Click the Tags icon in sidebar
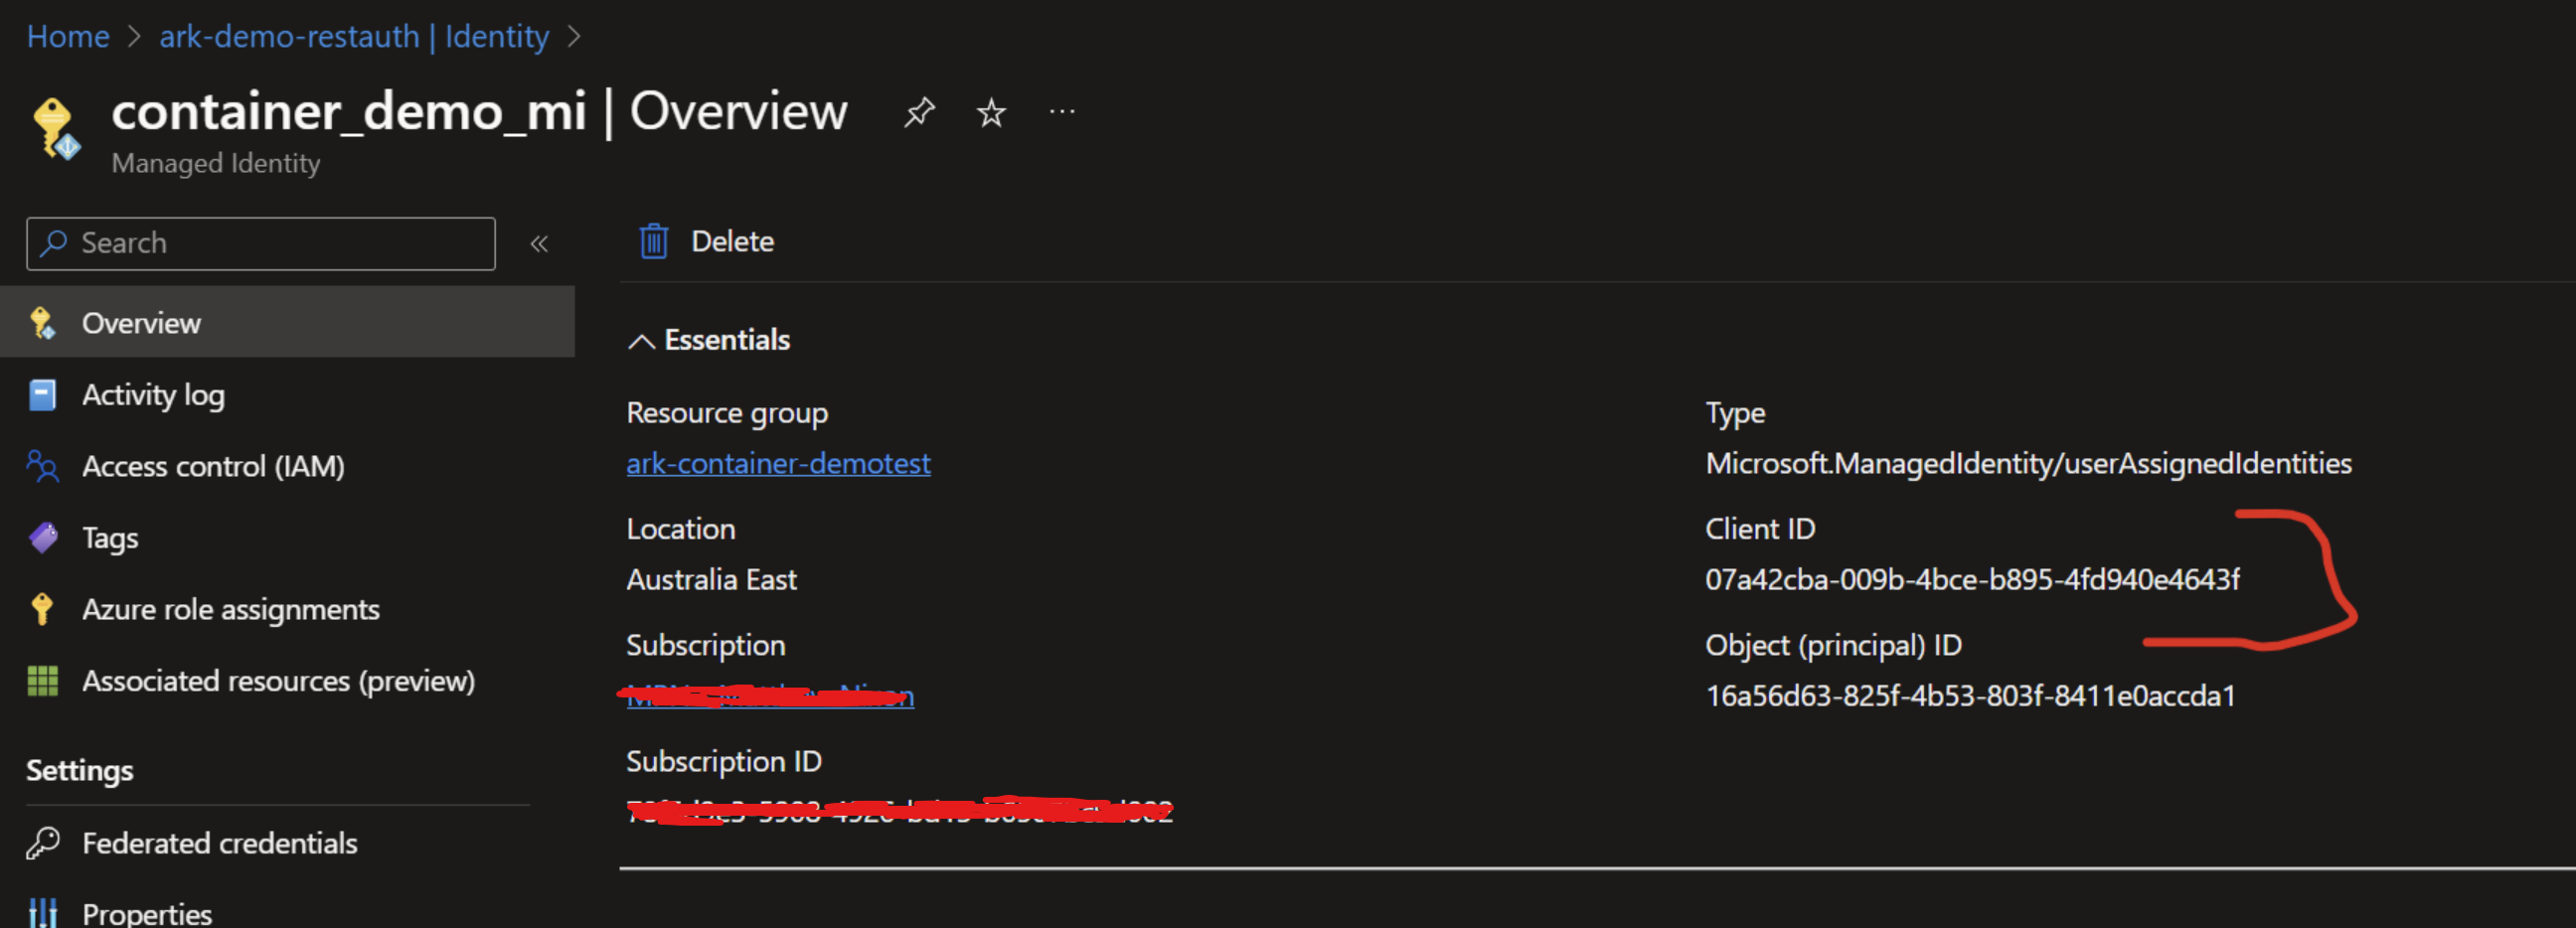The width and height of the screenshot is (2576, 928). [41, 537]
